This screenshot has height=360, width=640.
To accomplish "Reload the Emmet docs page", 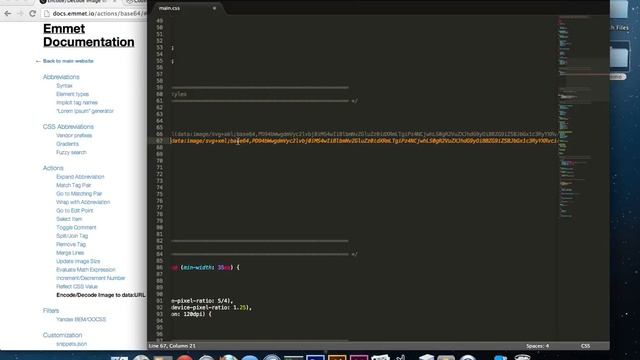I will coord(33,13).
